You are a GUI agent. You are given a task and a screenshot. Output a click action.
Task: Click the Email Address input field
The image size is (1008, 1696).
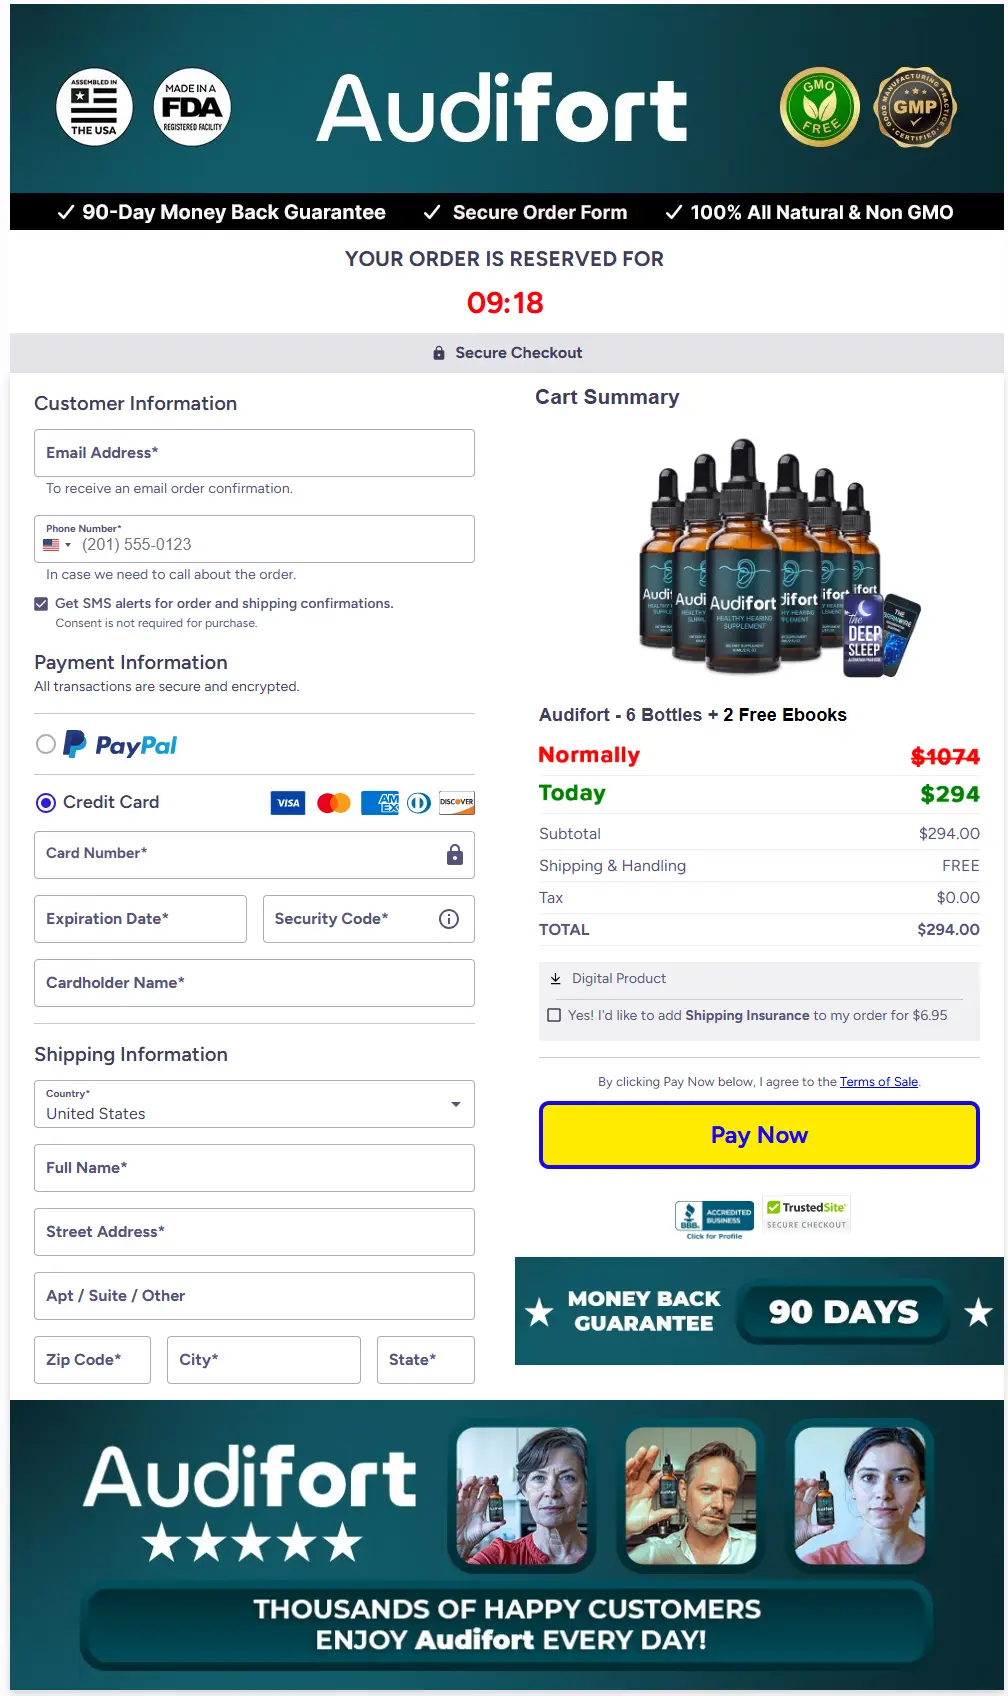254,453
